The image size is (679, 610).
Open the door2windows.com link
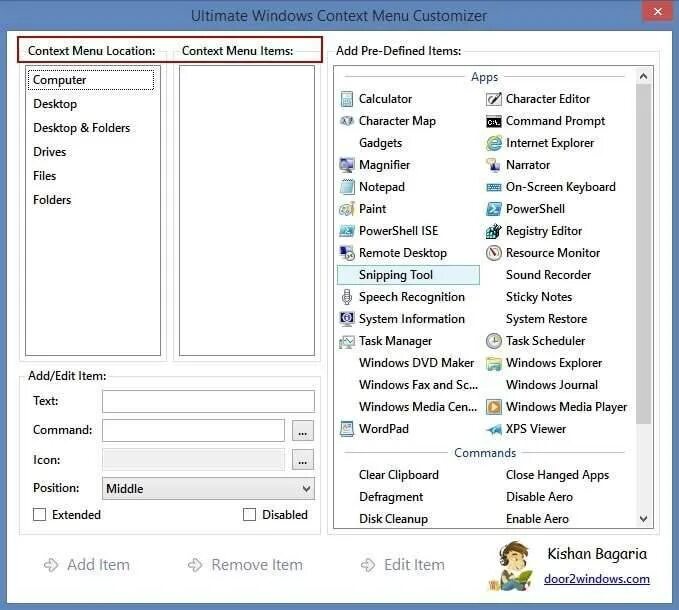(597, 579)
